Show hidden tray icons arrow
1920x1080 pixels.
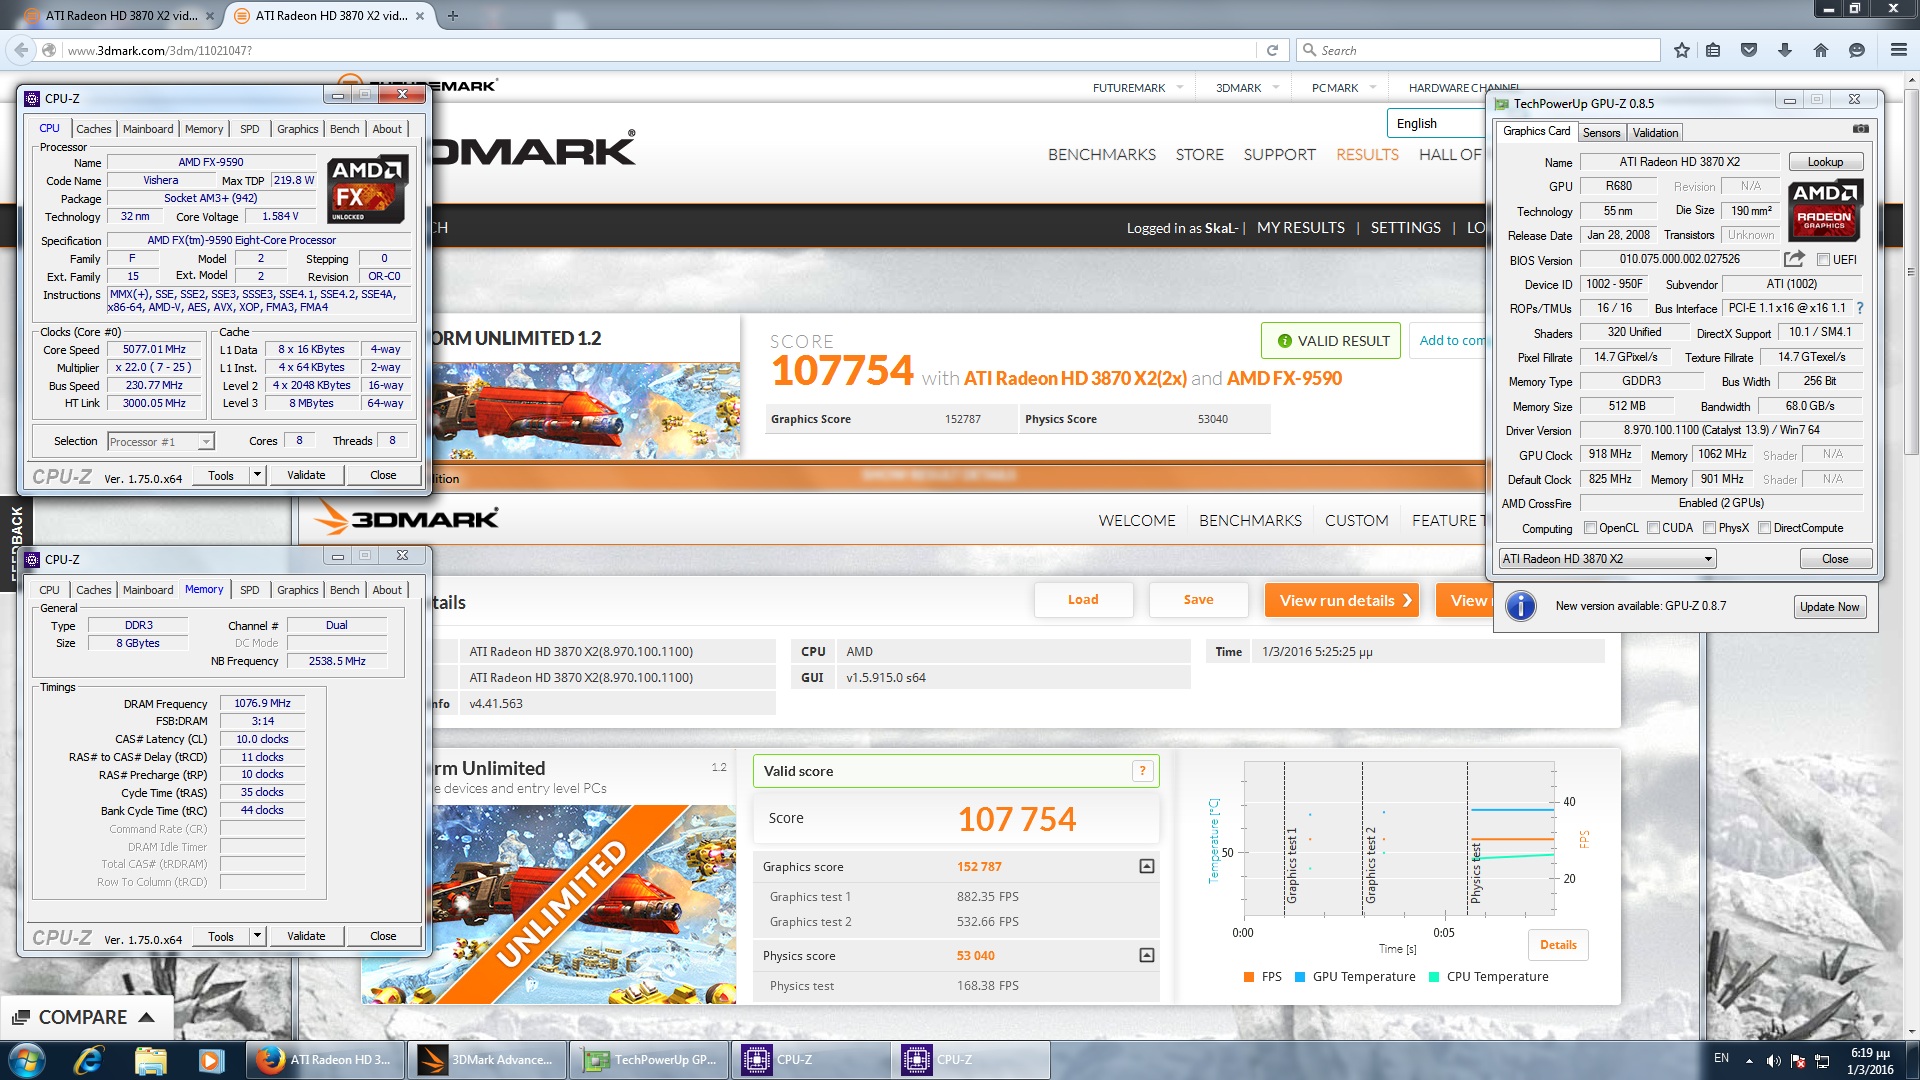(1749, 1060)
